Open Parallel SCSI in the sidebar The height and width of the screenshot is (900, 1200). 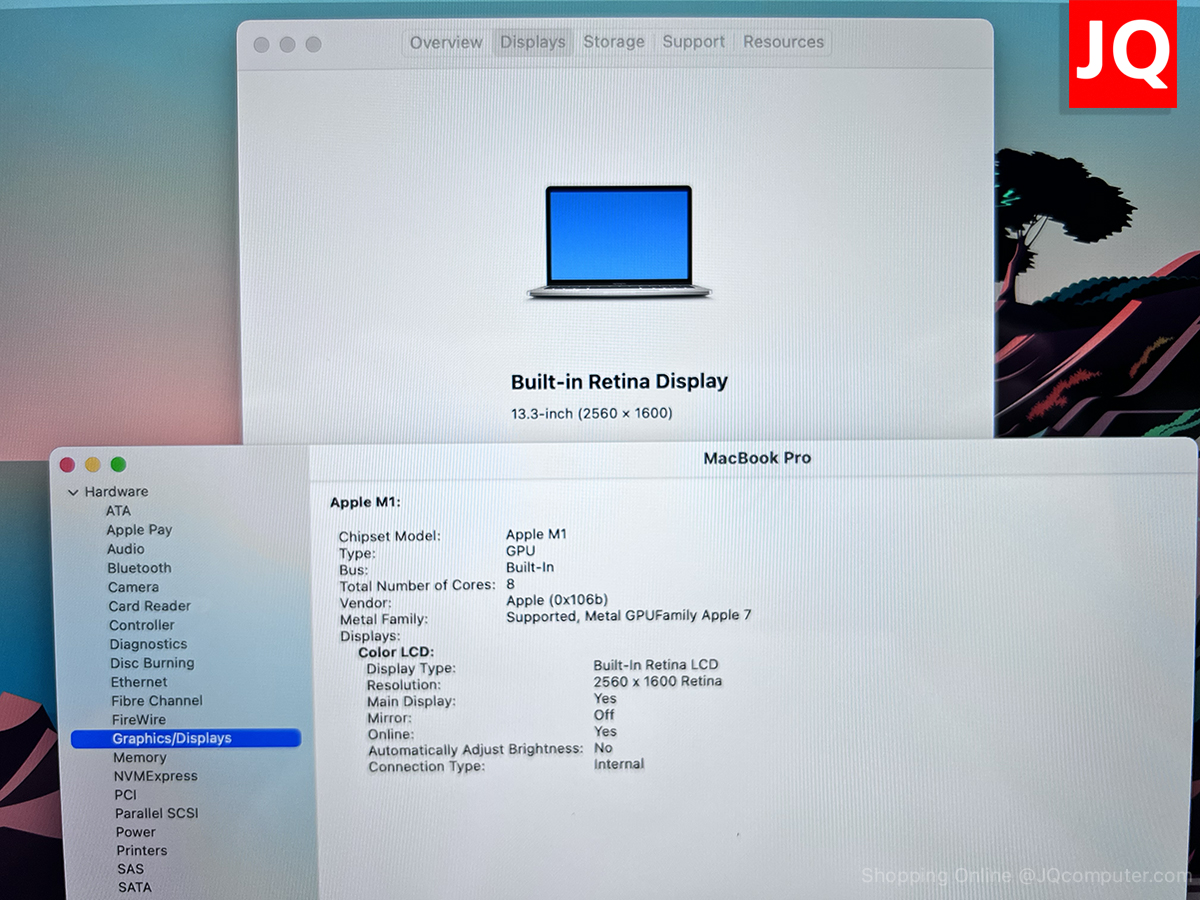[x=156, y=813]
